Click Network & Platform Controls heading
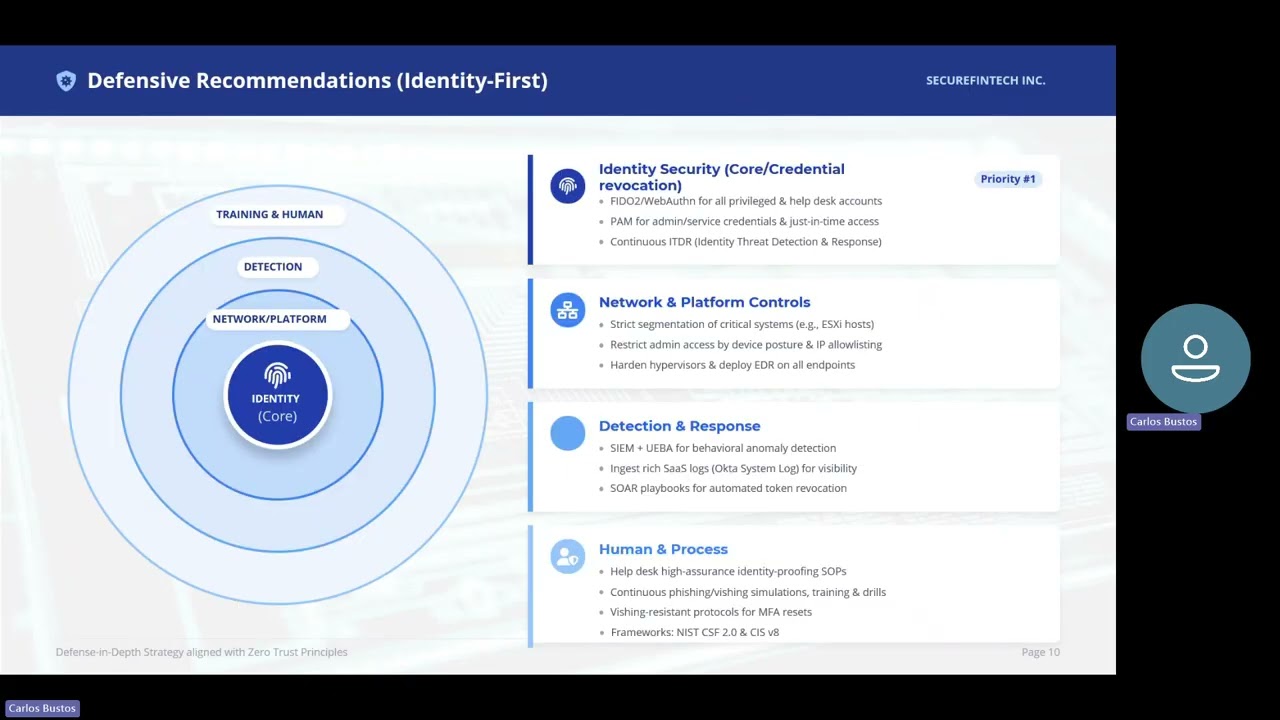Screen dimensions: 1280x720 (704, 302)
